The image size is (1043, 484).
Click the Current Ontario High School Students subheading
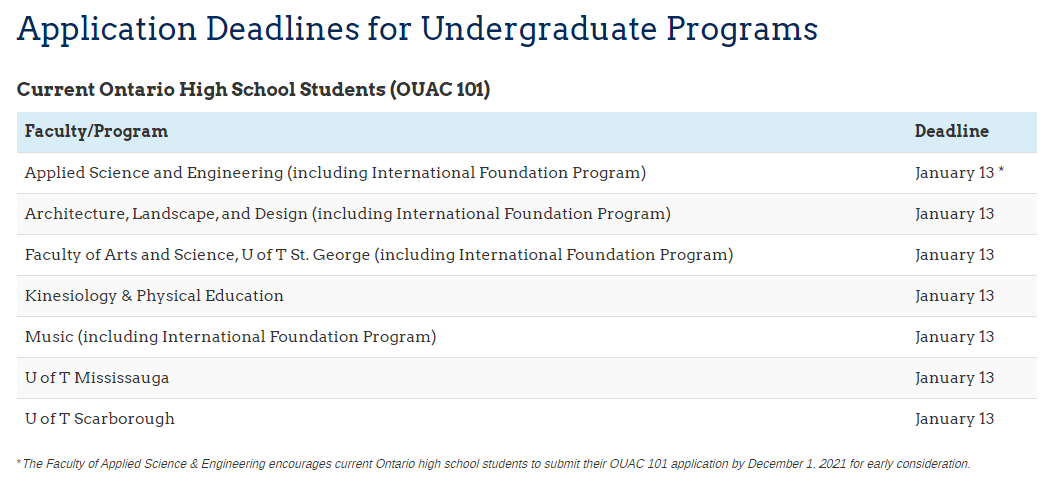coord(200,89)
